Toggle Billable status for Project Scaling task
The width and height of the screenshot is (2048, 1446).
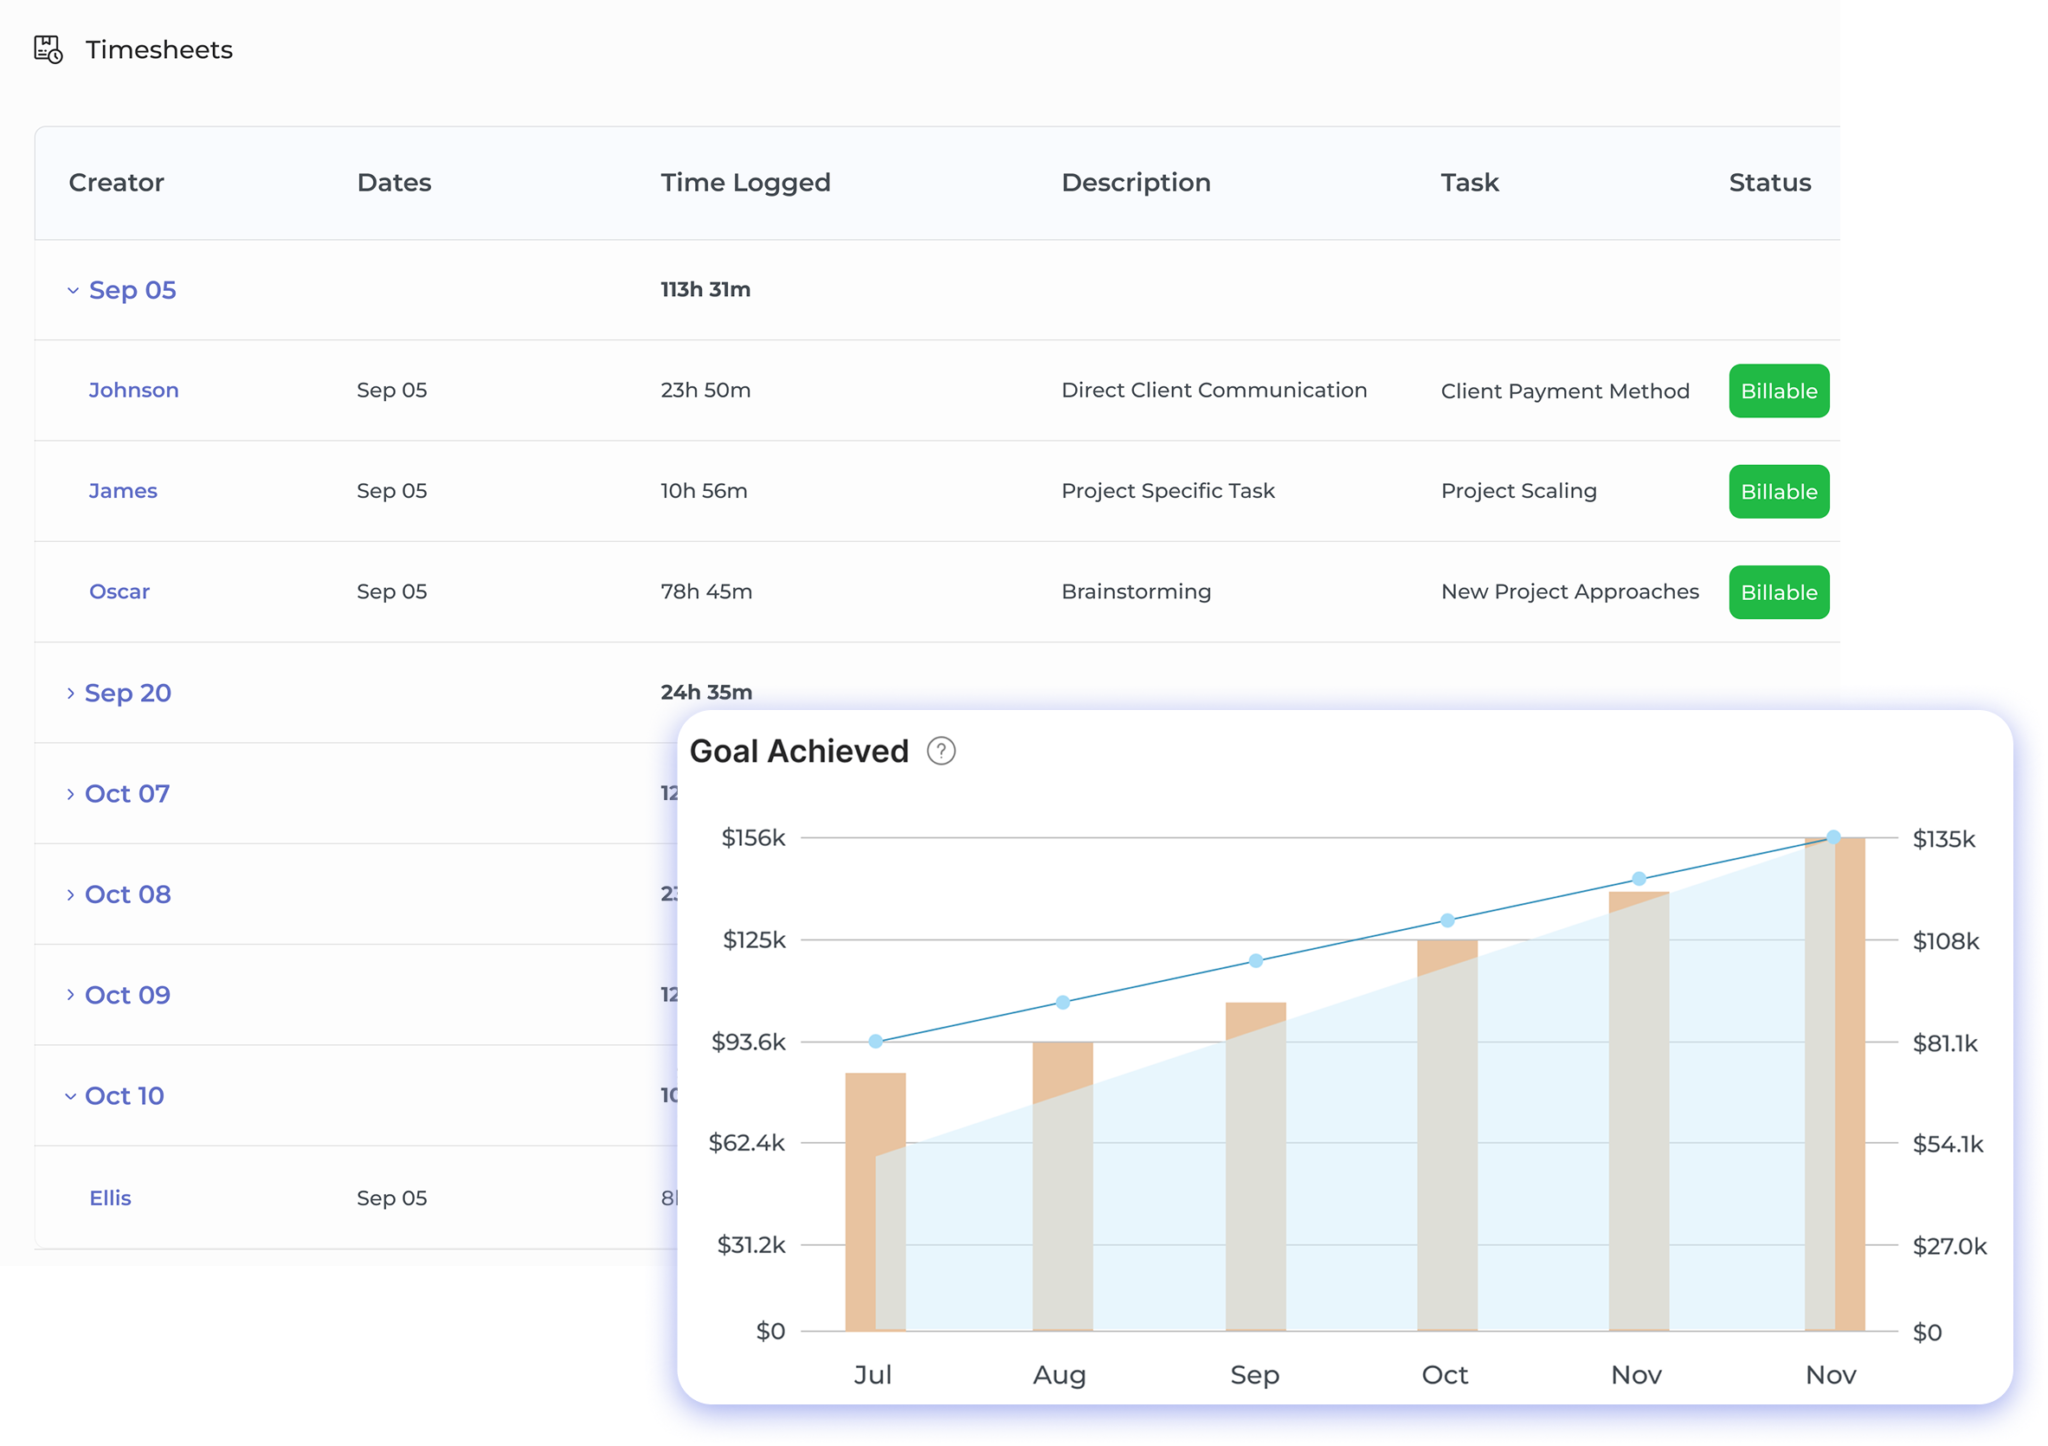pyautogui.click(x=1778, y=491)
